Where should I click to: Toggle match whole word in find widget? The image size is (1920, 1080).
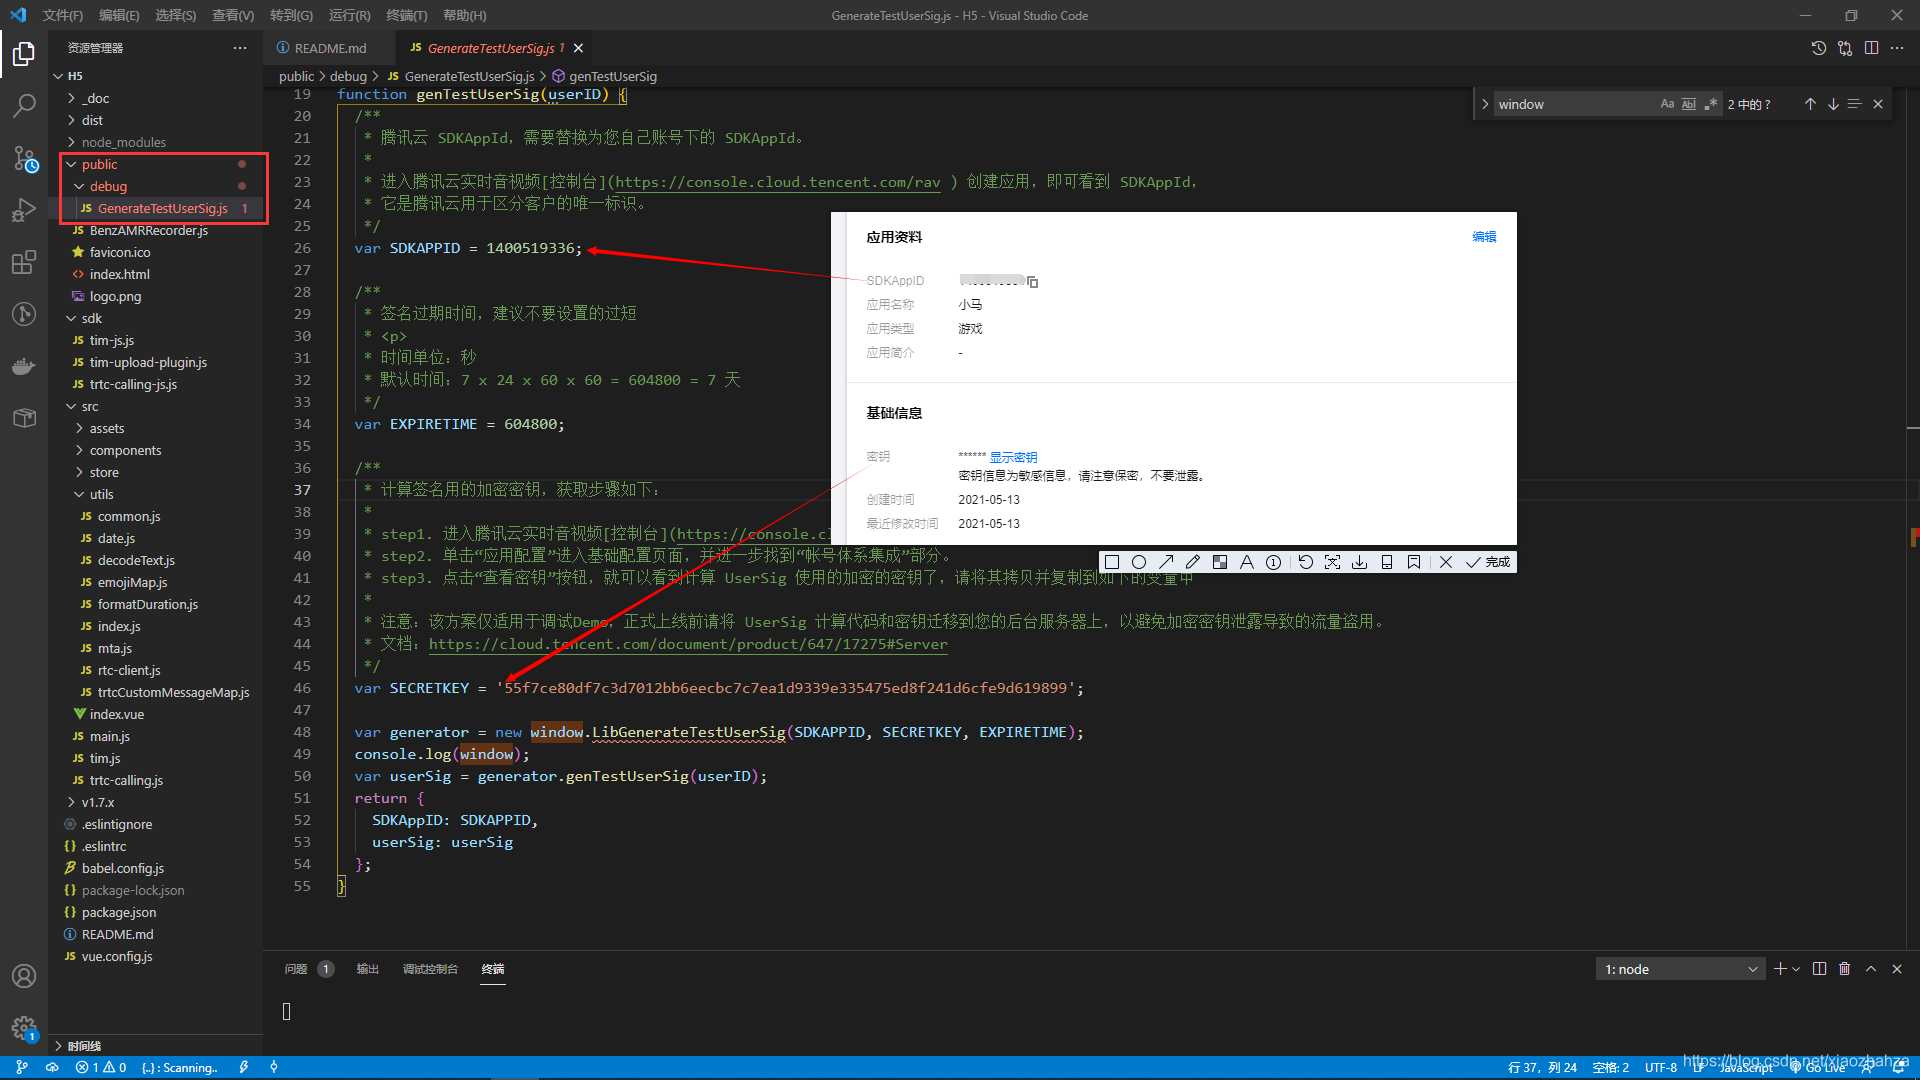[1689, 104]
